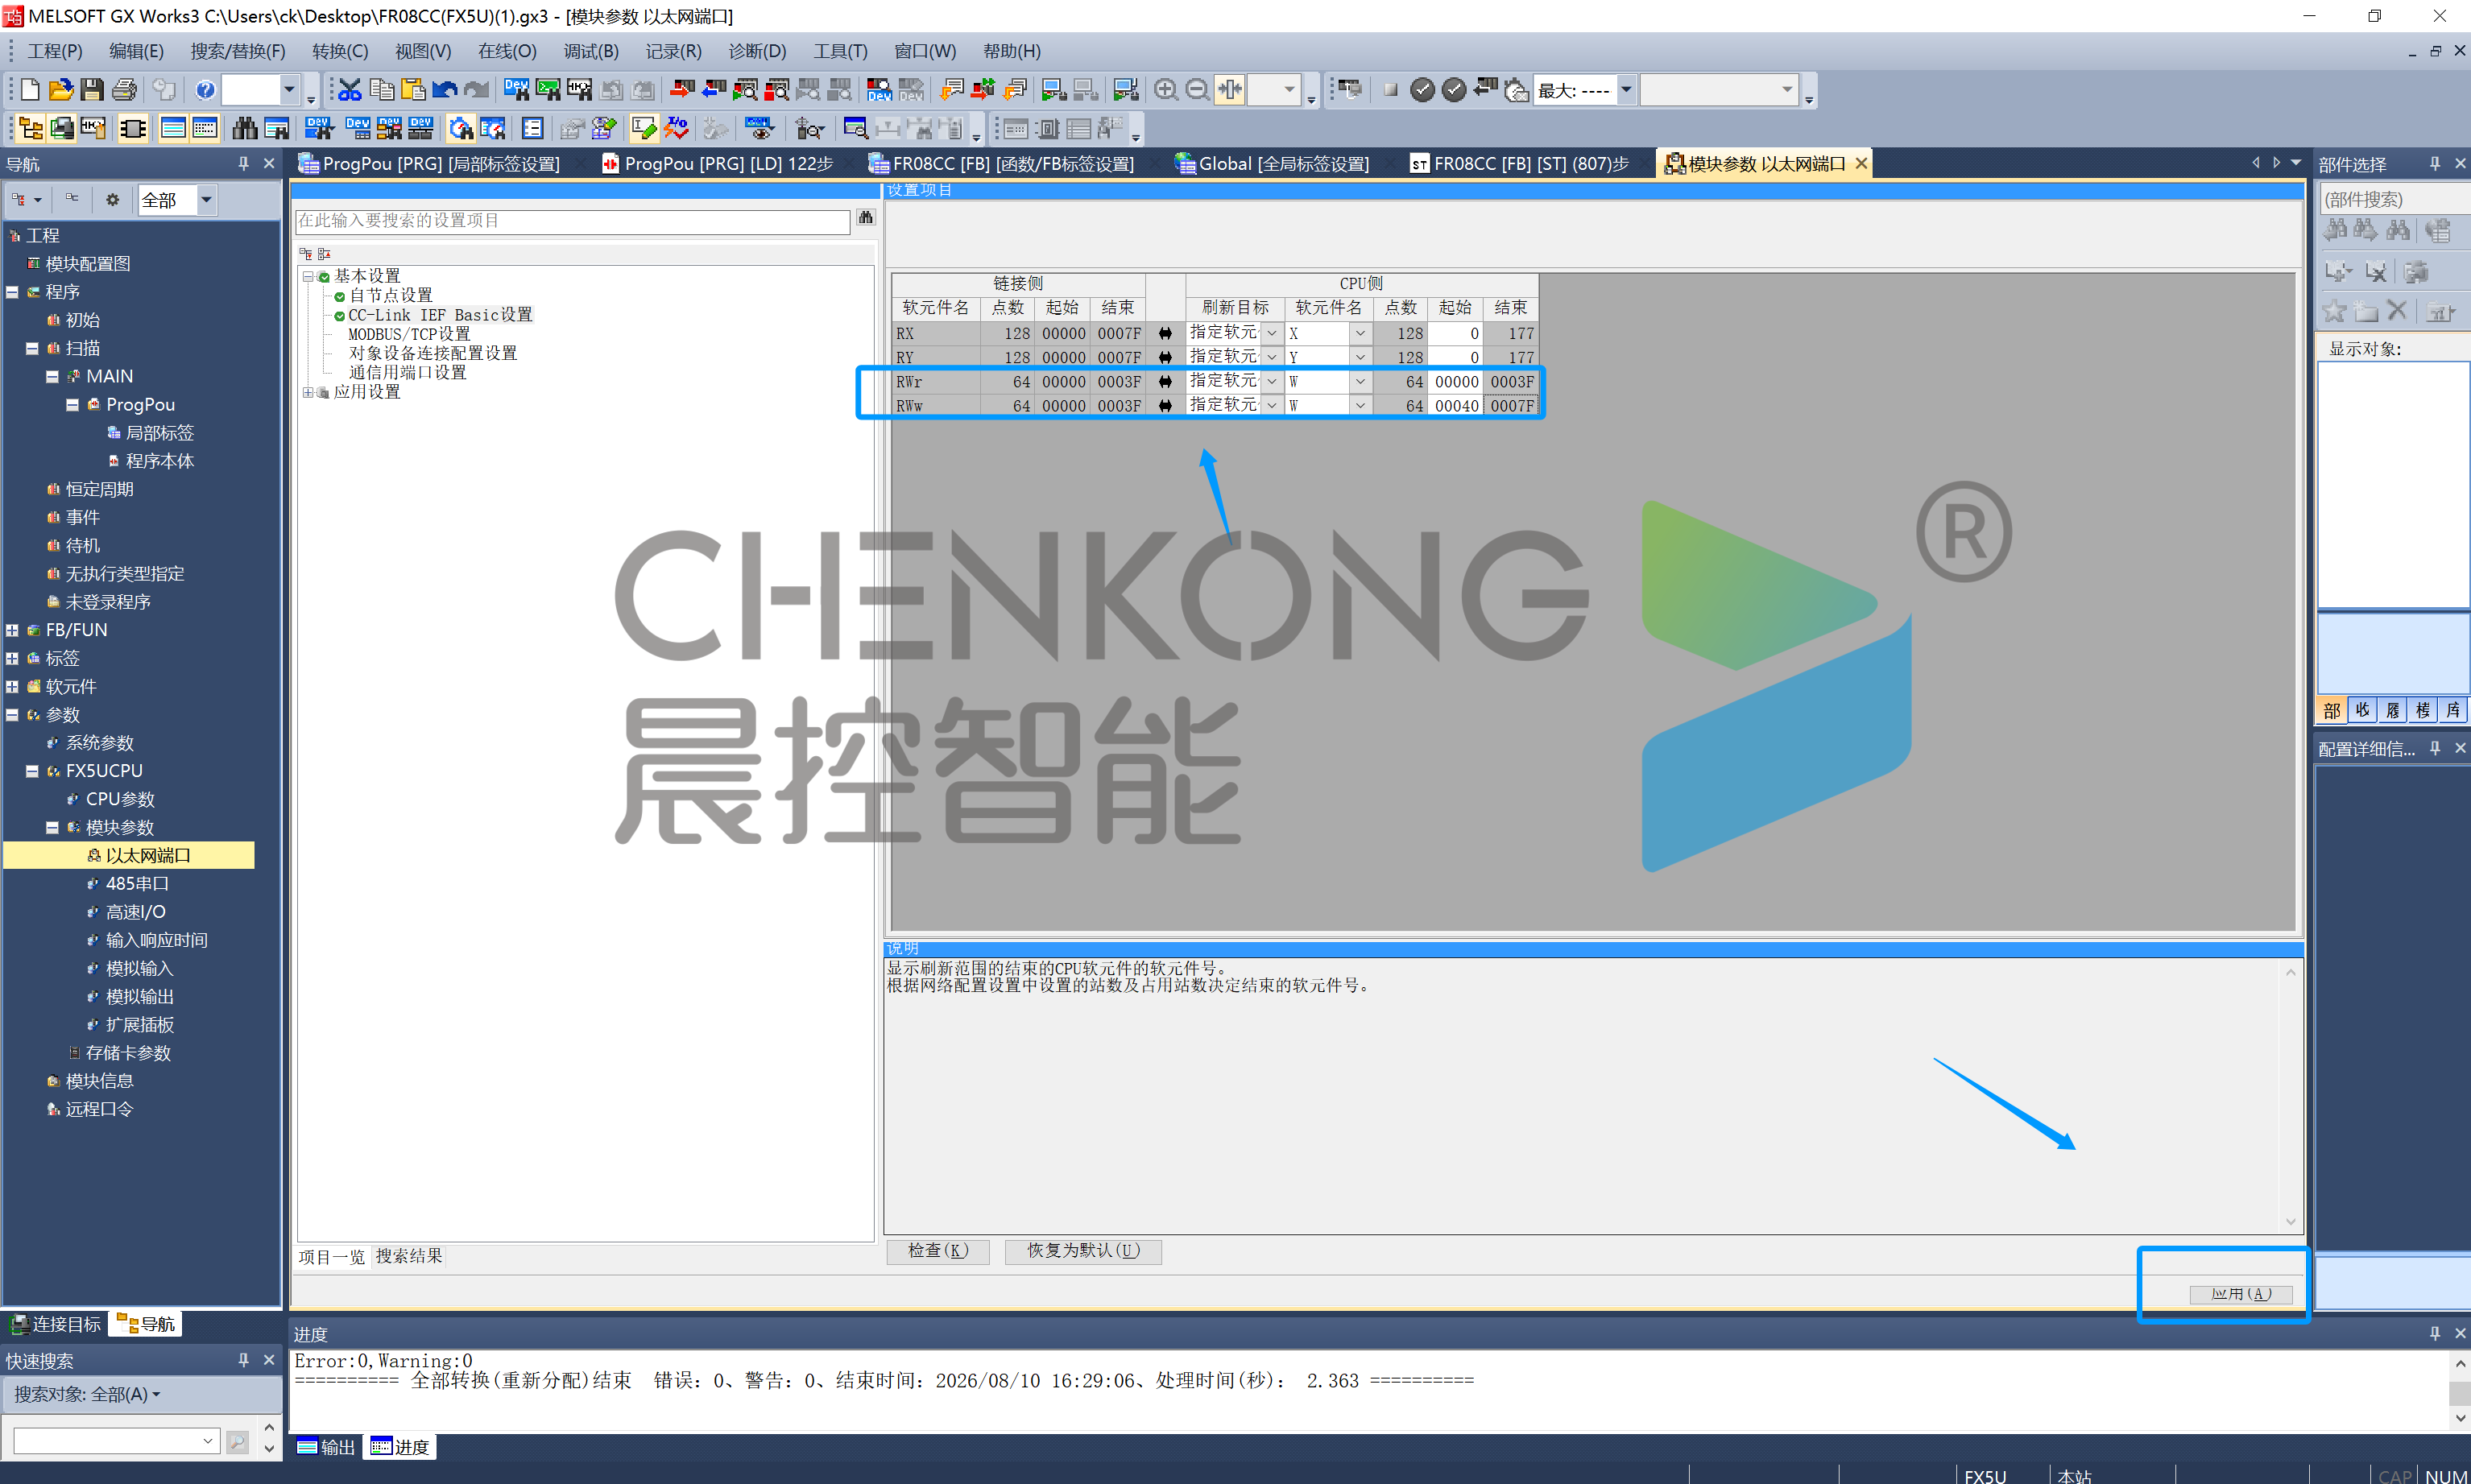Image resolution: width=2471 pixels, height=1484 pixels.
Task: Click the chip module icon in second toolbar
Action: pyautogui.click(x=133, y=128)
